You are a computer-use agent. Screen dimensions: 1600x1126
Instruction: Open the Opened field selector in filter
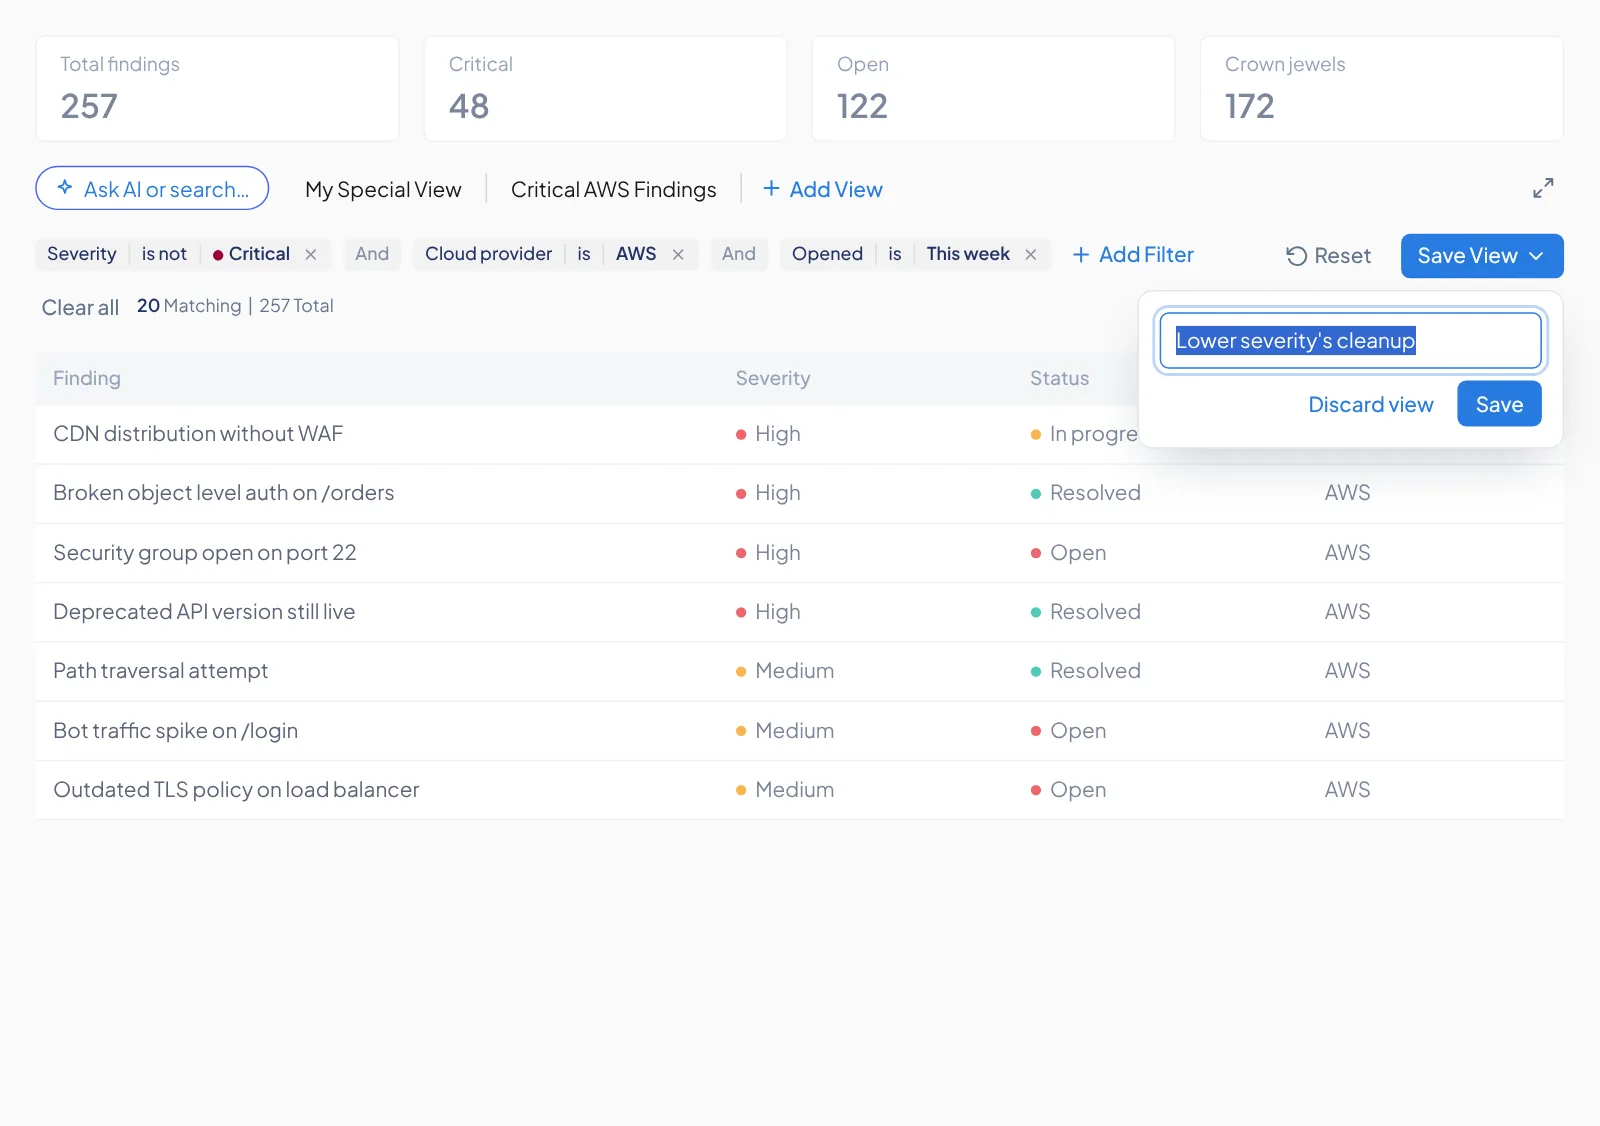point(827,254)
